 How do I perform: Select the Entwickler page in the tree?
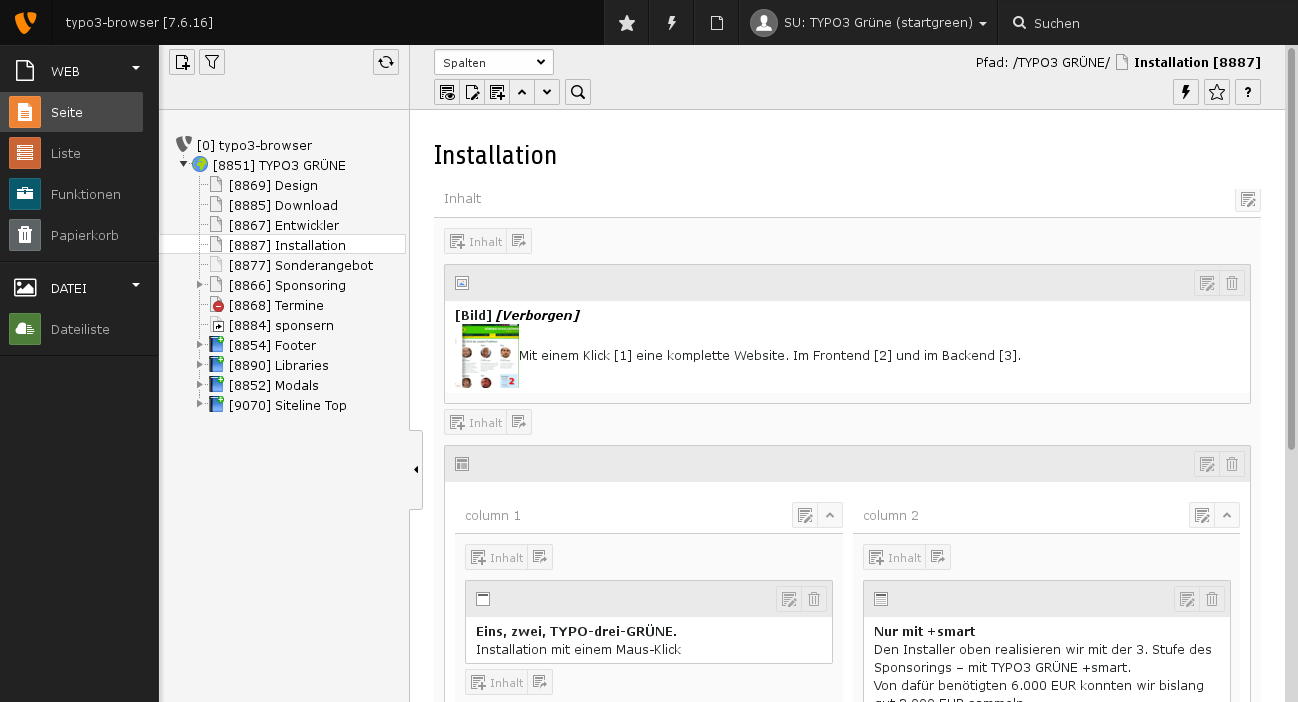(x=284, y=225)
